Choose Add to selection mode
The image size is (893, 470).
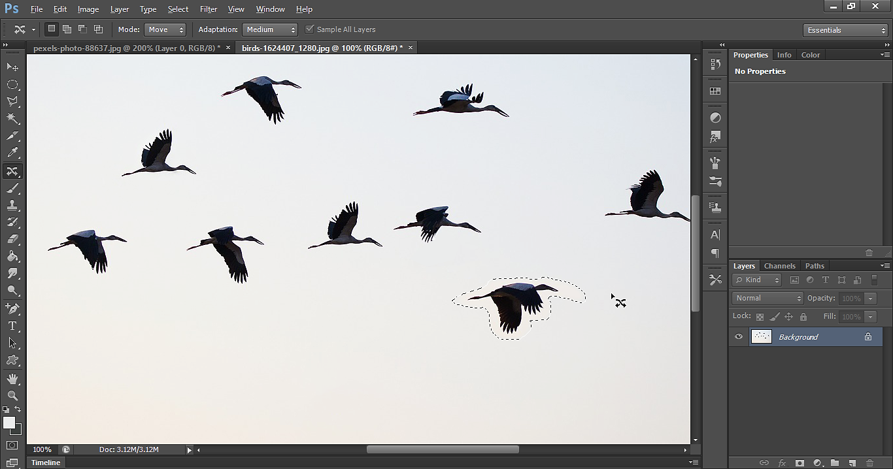click(67, 29)
